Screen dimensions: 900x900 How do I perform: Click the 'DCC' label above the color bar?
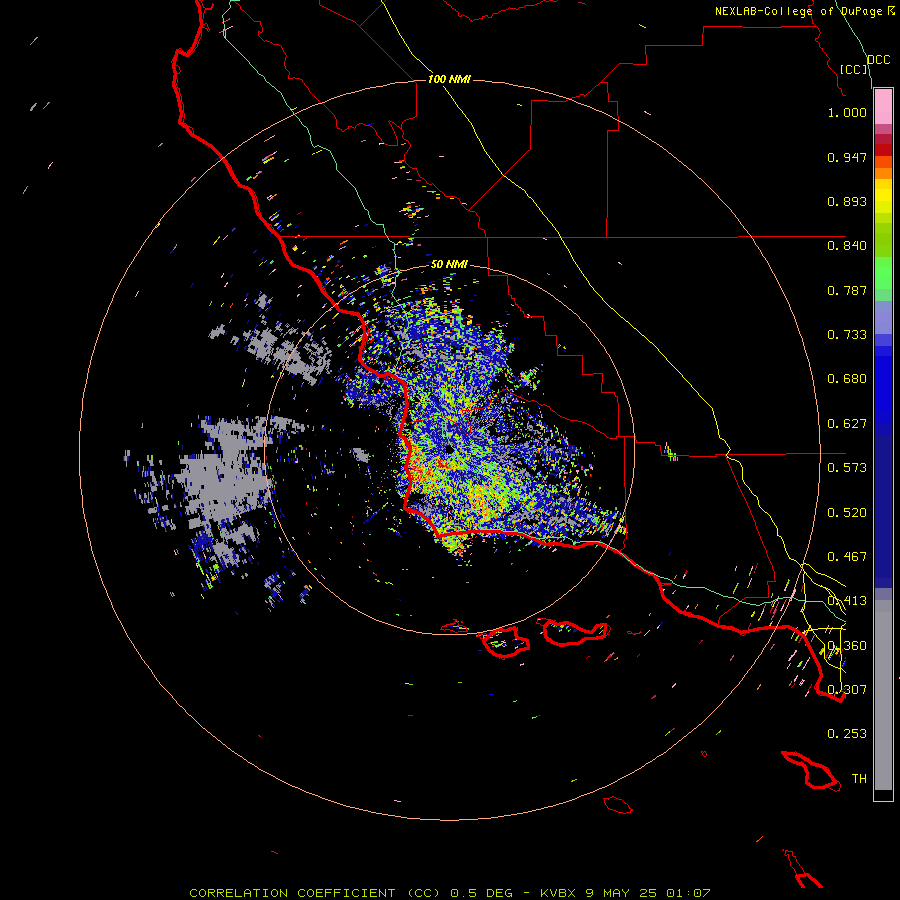pos(879,60)
